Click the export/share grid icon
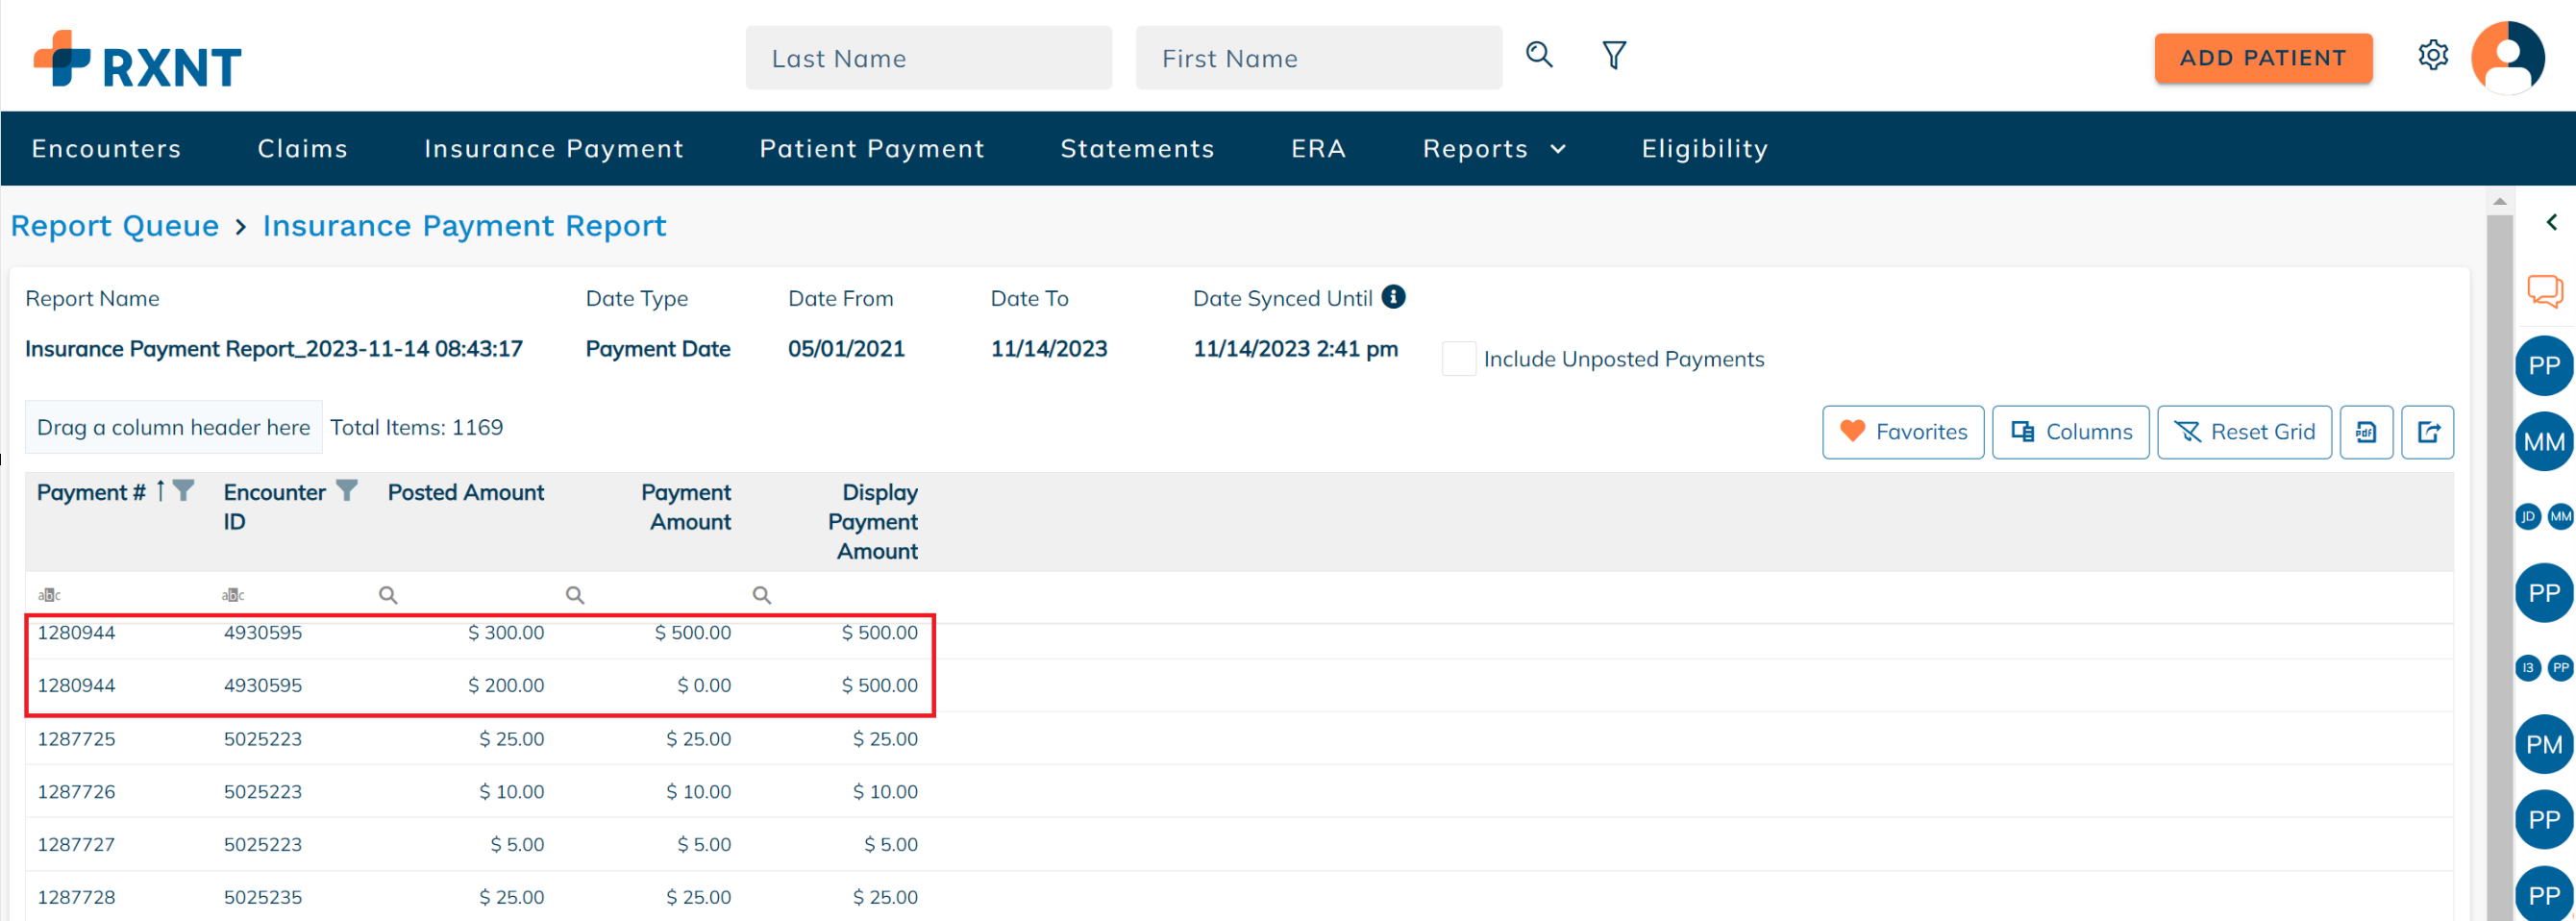Viewport: 2576px width, 921px height. (x=2428, y=432)
